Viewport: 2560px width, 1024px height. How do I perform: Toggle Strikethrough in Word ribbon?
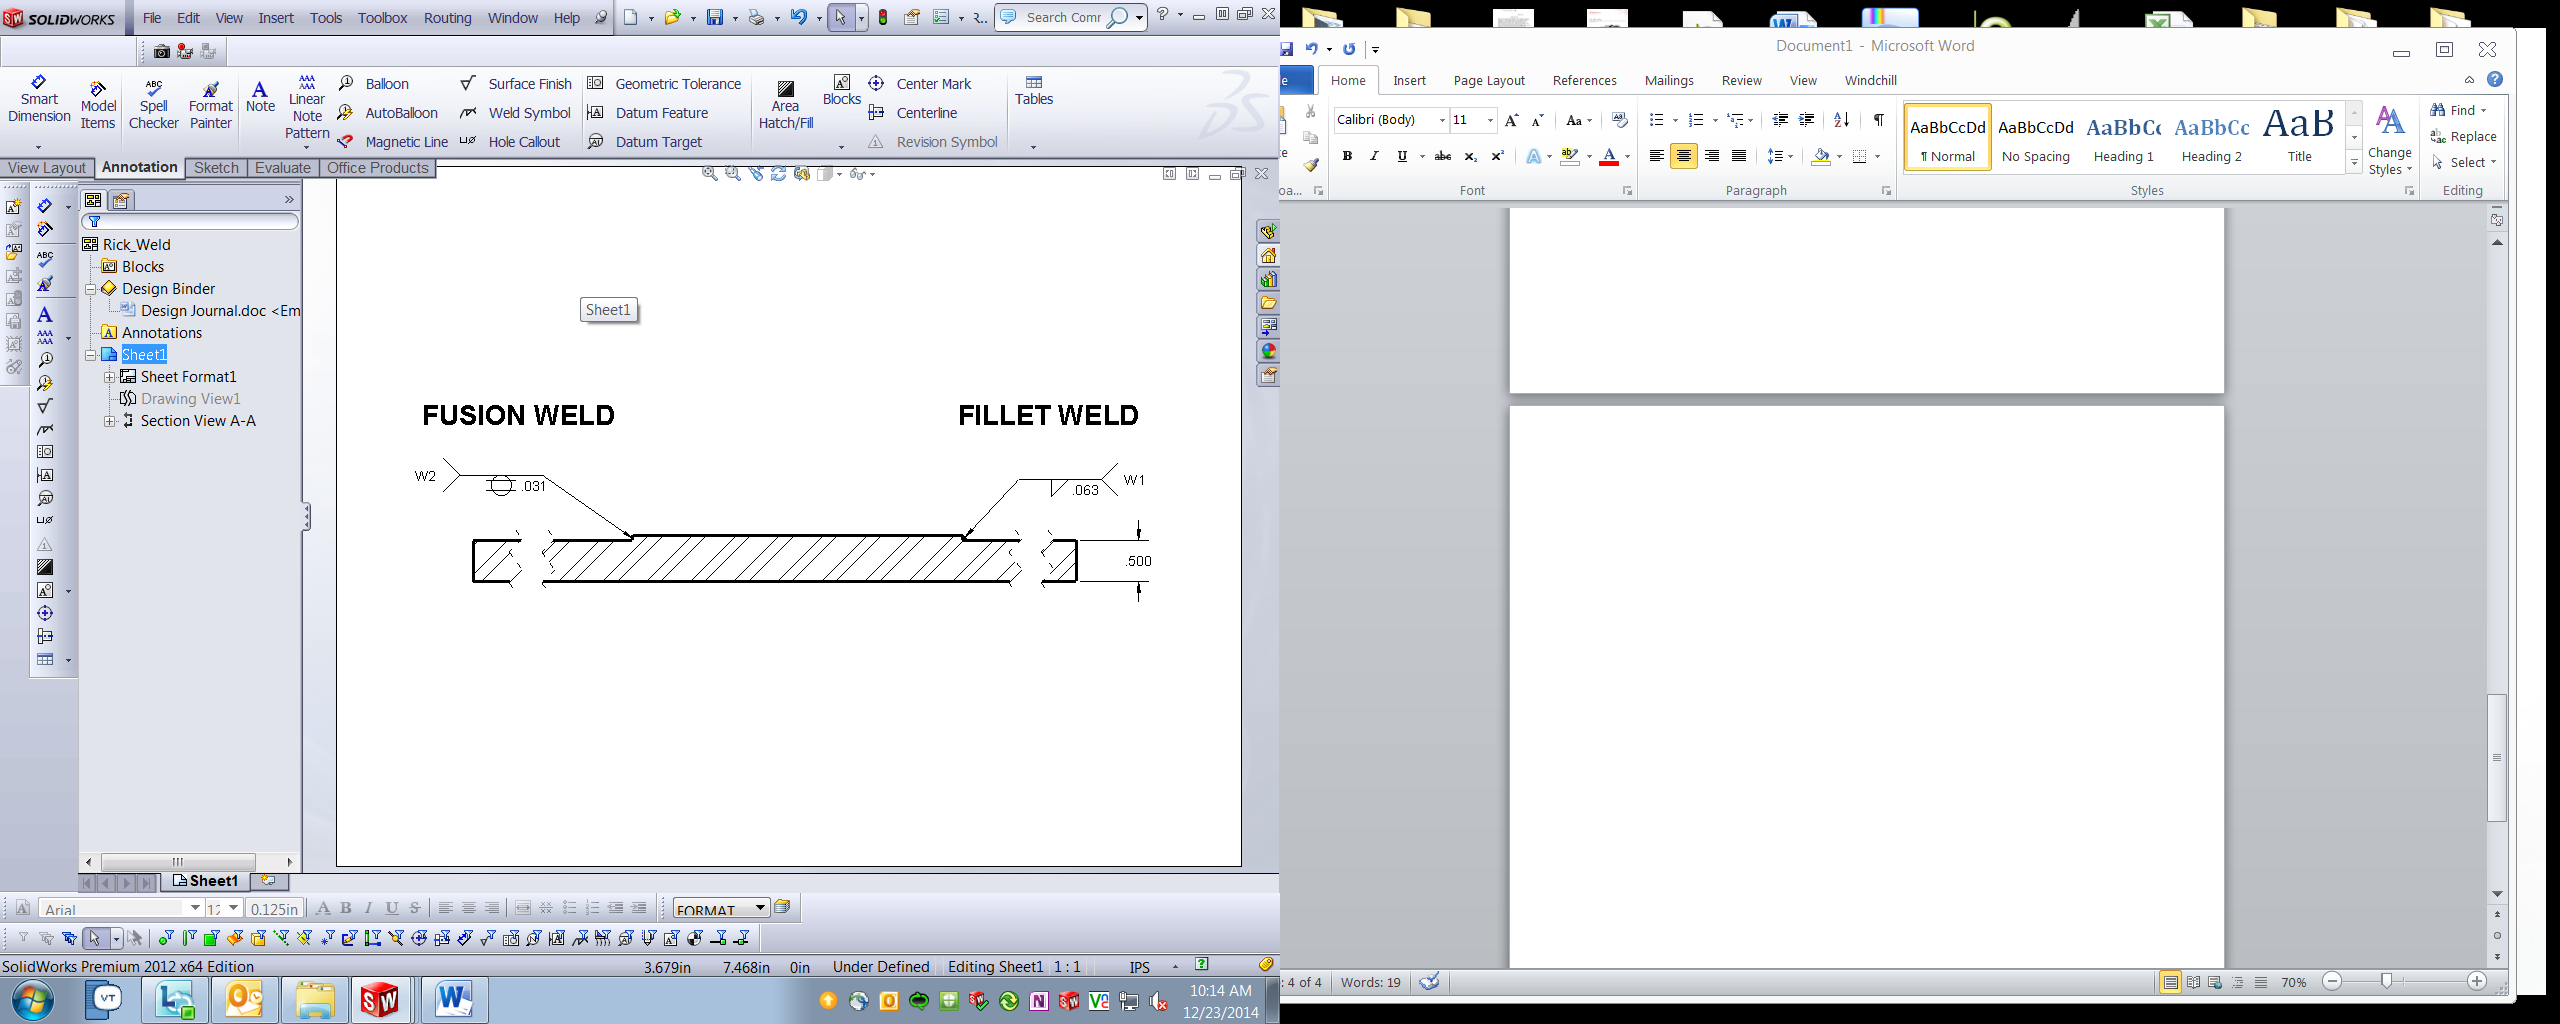tap(1442, 156)
